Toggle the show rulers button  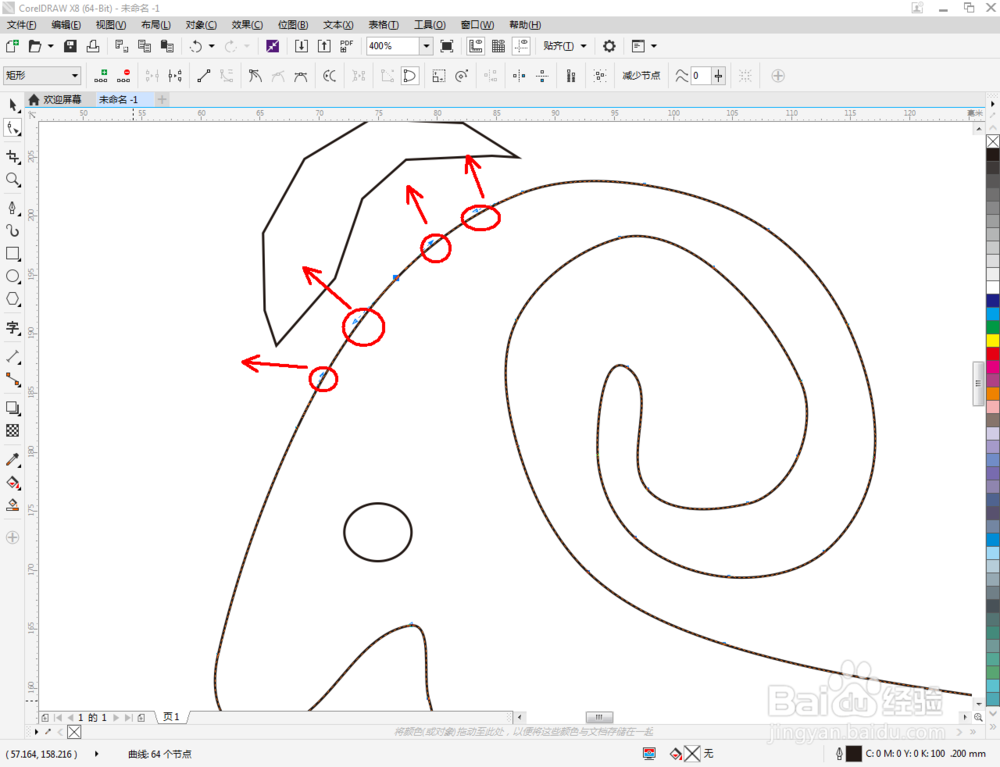tap(475, 46)
